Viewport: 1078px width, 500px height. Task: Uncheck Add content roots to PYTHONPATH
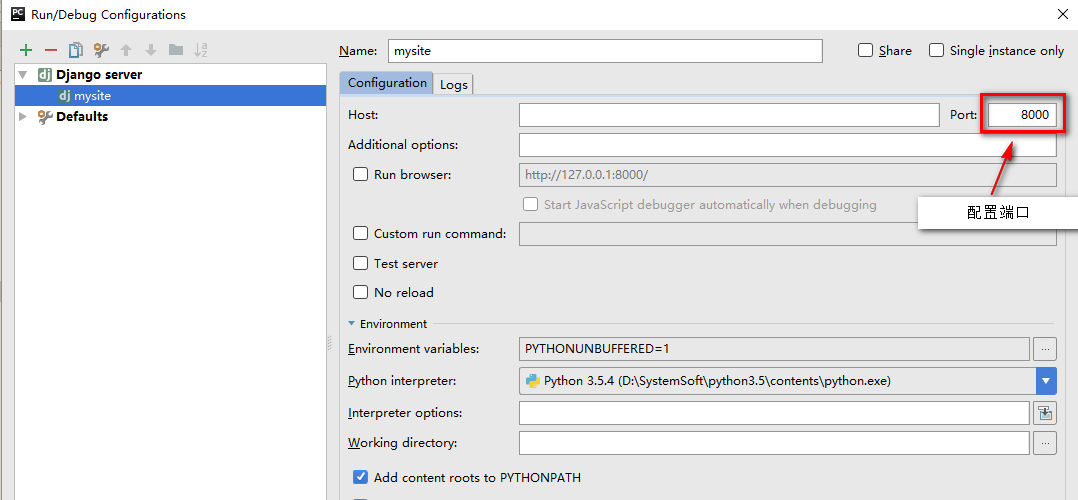(x=361, y=478)
